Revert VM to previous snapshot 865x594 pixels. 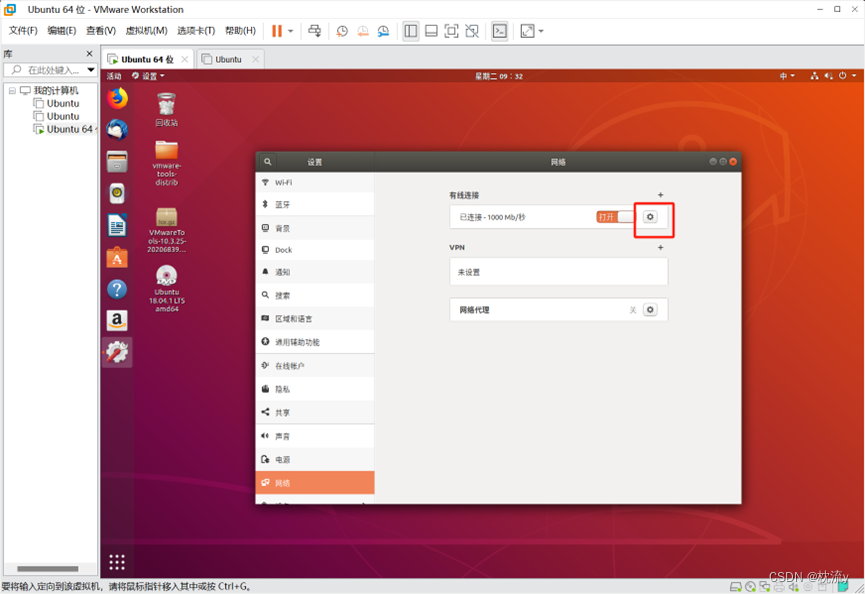point(362,31)
